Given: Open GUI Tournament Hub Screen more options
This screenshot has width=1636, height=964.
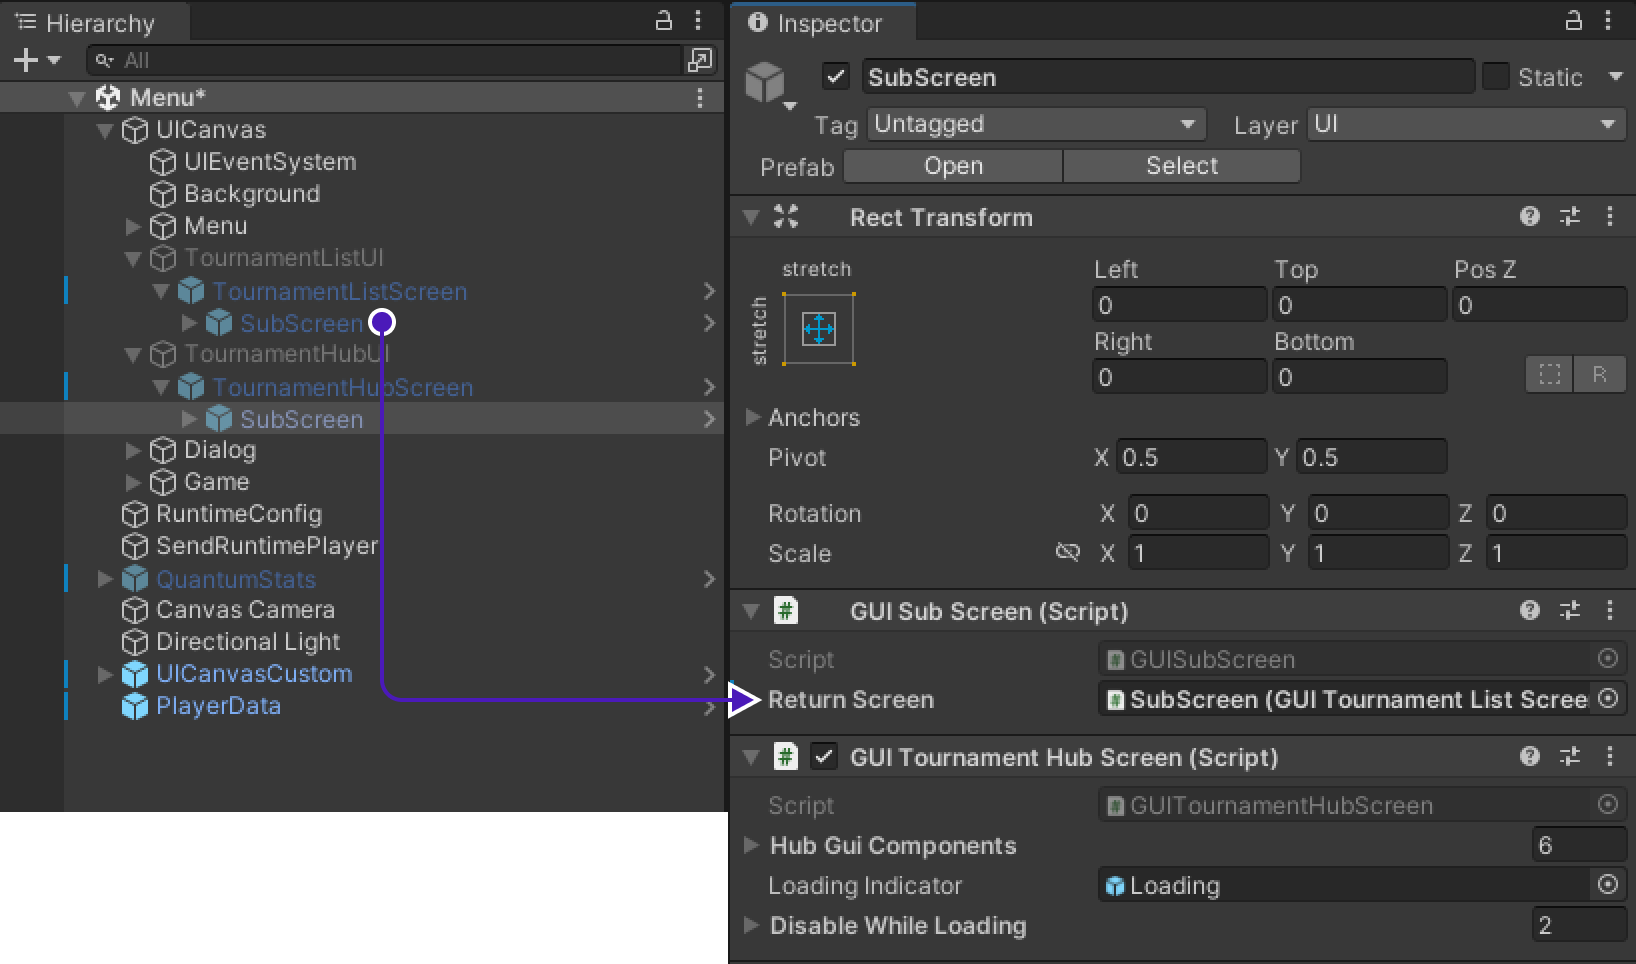Looking at the screenshot, I should point(1609,757).
